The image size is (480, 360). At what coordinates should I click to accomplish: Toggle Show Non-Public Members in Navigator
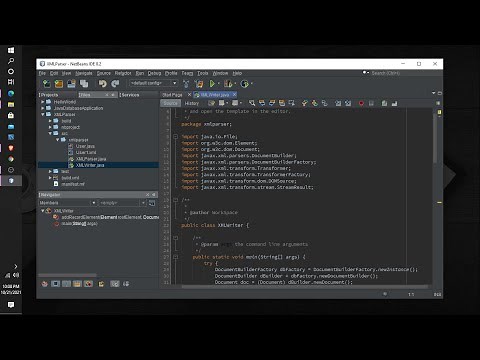(x=77, y=284)
